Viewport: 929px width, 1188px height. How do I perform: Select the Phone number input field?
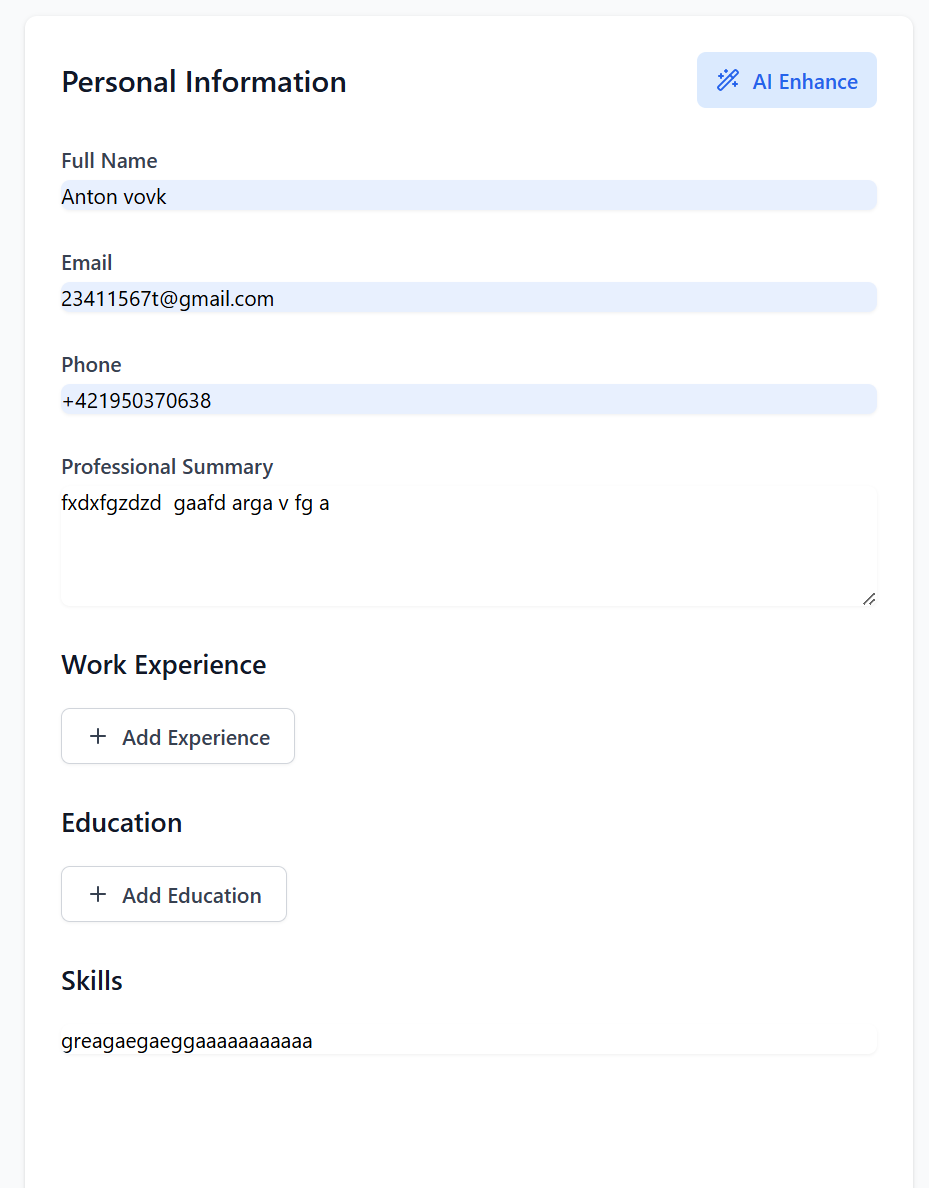(x=468, y=401)
